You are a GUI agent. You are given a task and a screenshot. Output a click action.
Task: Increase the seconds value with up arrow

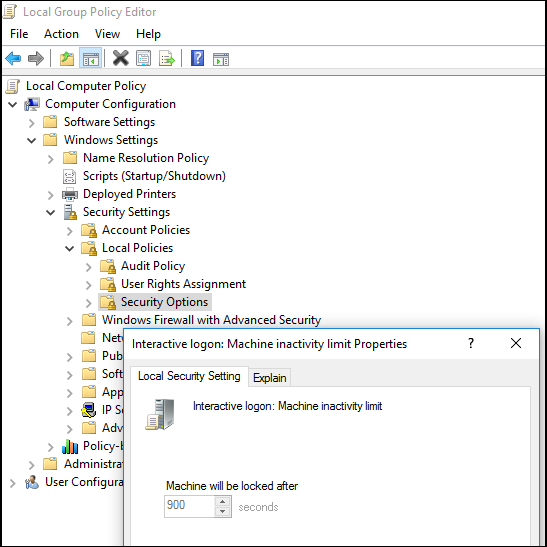pos(223,502)
